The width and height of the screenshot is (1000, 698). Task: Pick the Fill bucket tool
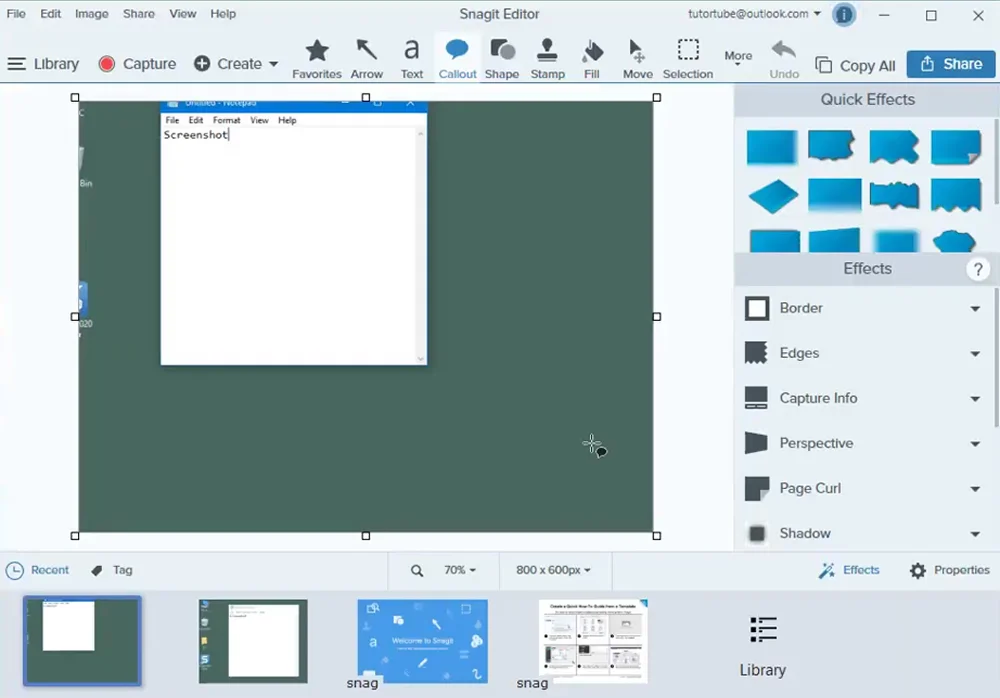click(x=593, y=58)
